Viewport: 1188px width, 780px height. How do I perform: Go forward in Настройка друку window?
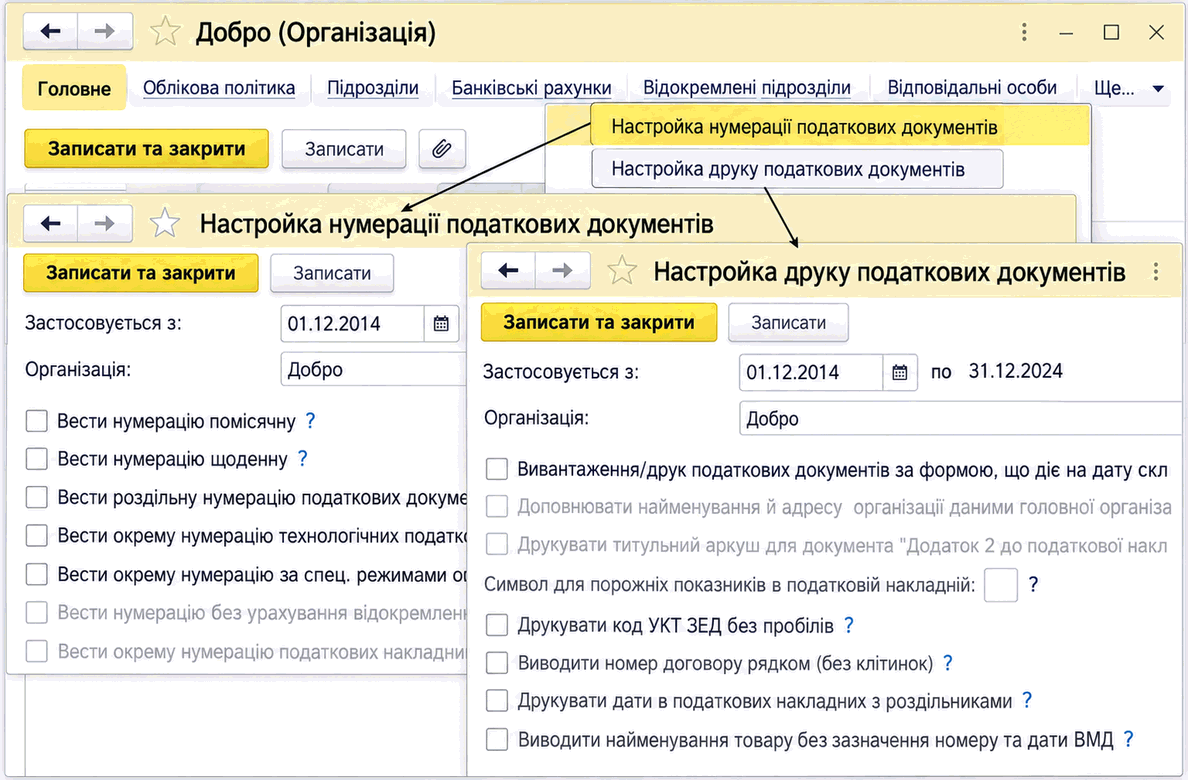[x=562, y=271]
